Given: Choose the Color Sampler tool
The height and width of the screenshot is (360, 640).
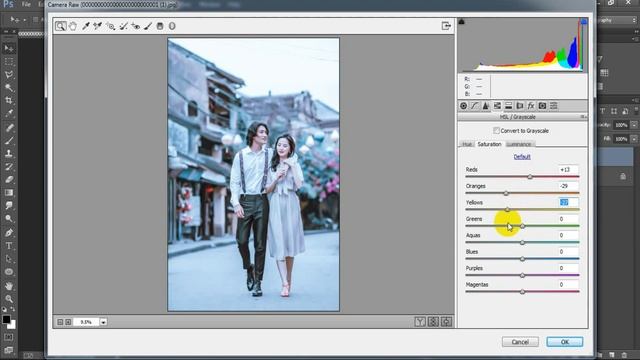Looking at the screenshot, I should click(98, 26).
